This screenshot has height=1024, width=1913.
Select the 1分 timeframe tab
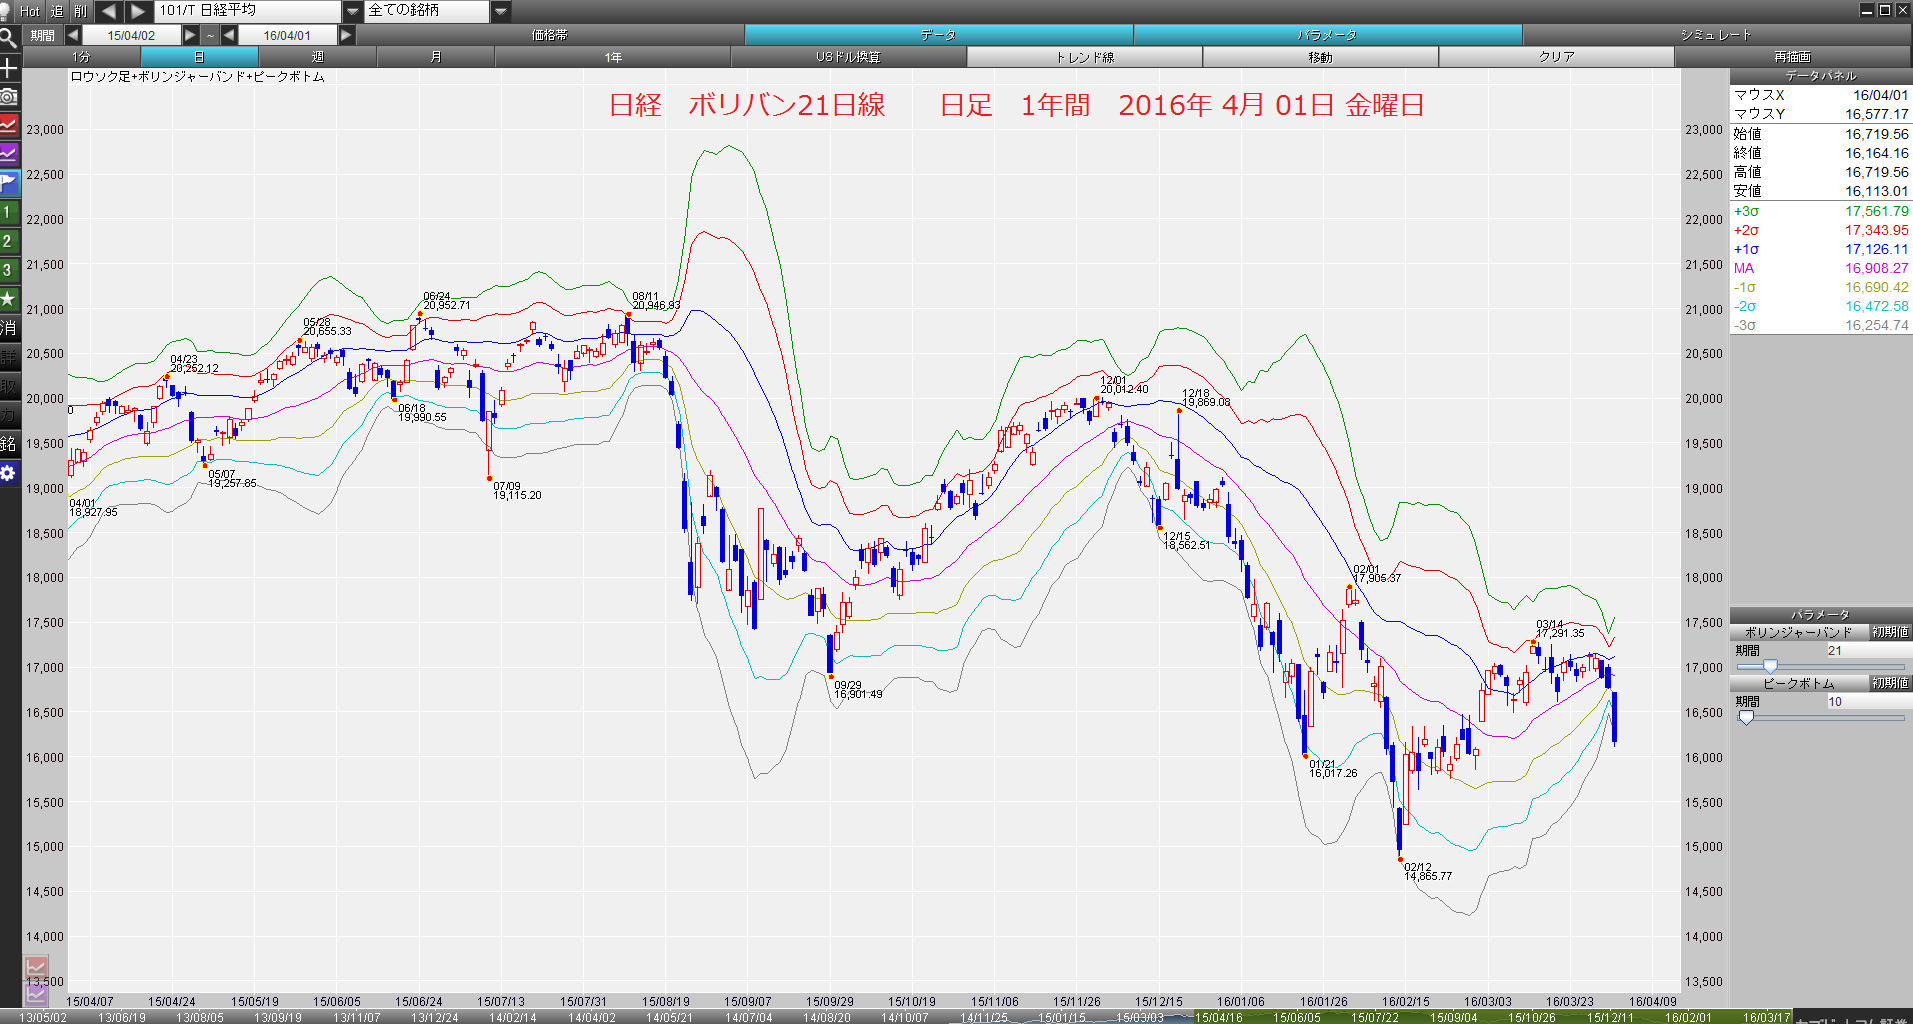coord(81,57)
